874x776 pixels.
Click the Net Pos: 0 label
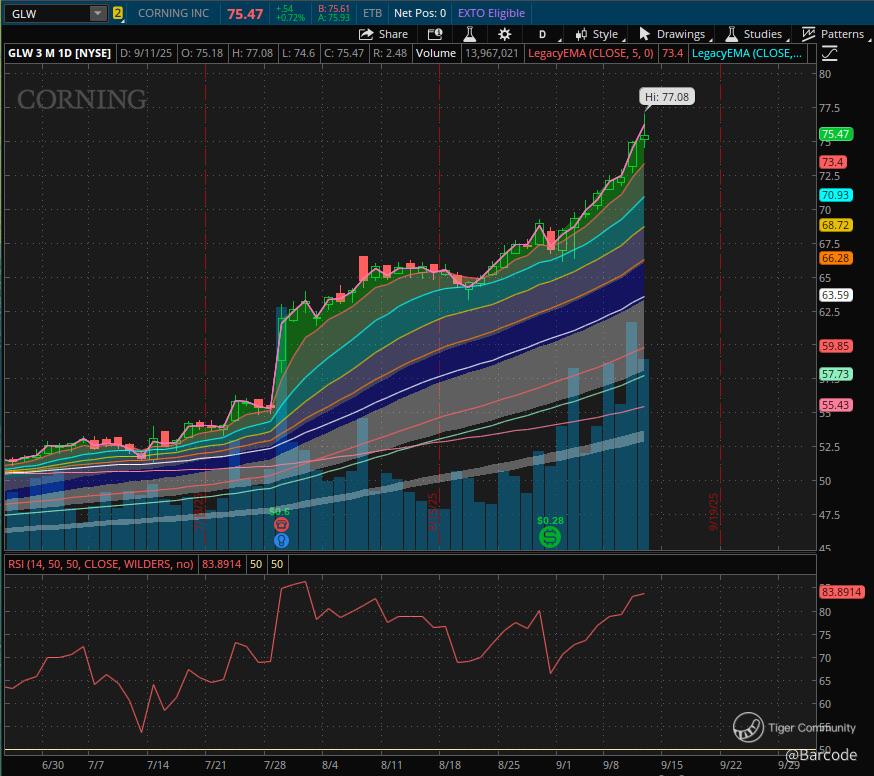(420, 13)
